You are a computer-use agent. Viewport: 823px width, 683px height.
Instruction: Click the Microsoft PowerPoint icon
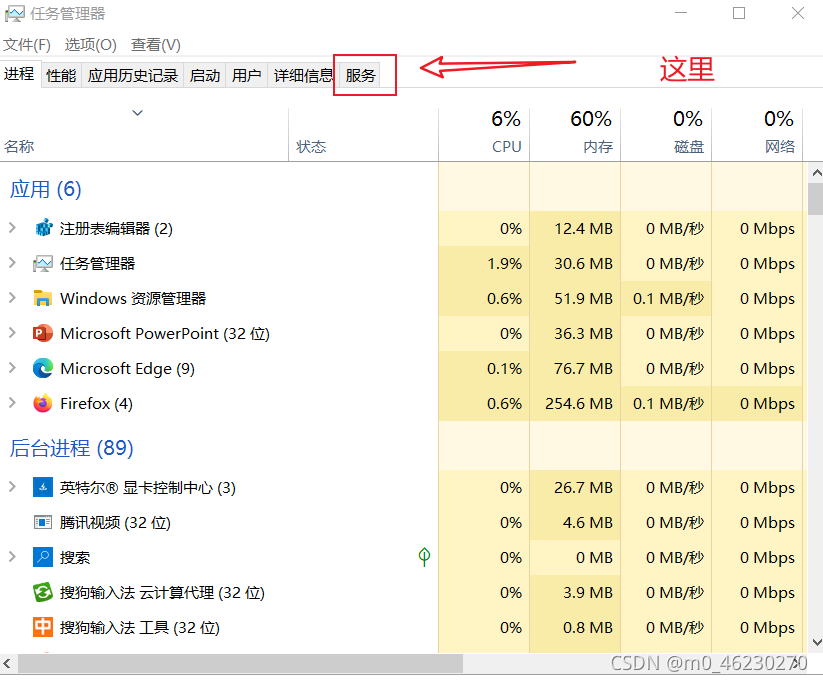pyautogui.click(x=43, y=333)
